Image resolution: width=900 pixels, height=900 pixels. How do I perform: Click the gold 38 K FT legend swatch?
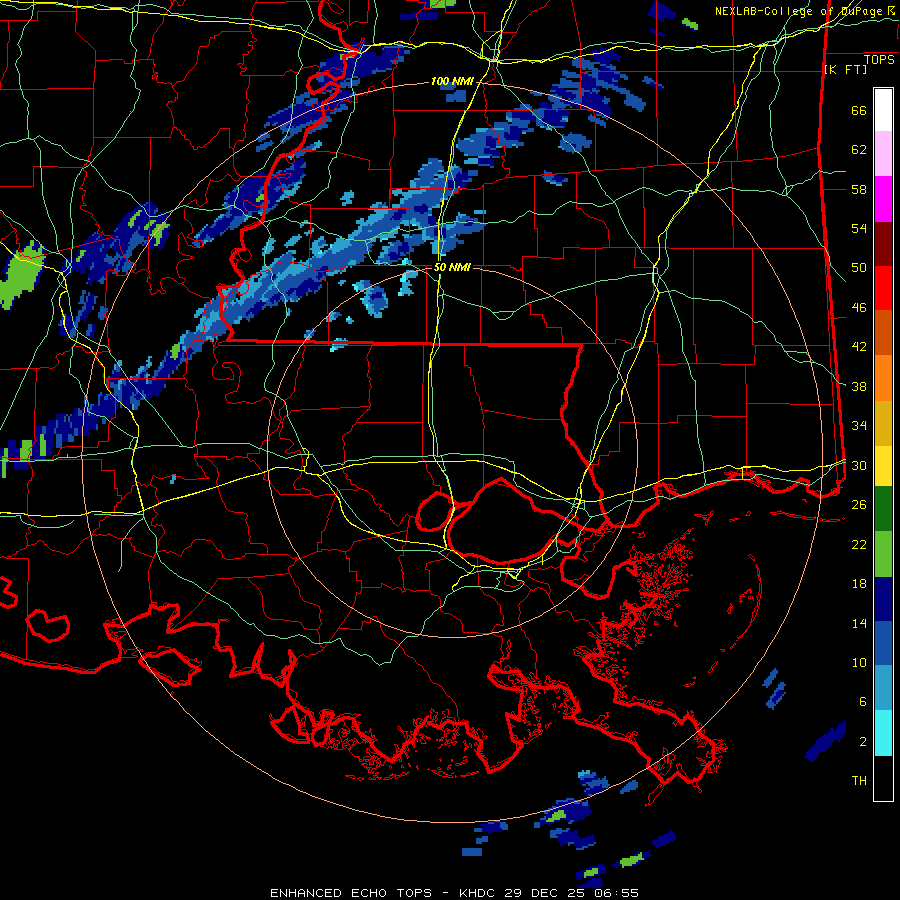coord(883,424)
